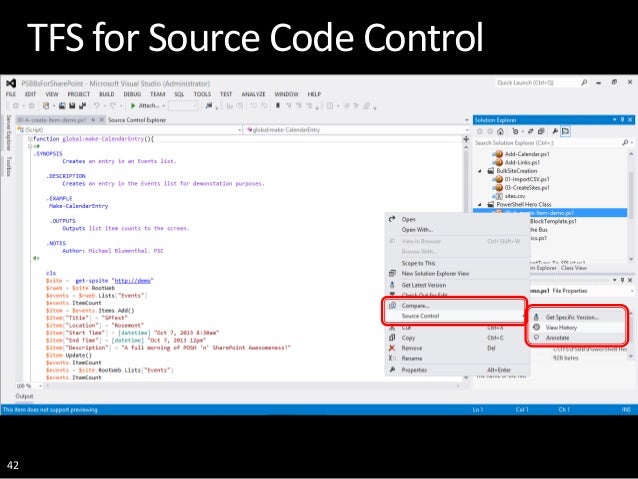Pin the Properties panel with pushpin

(622, 280)
